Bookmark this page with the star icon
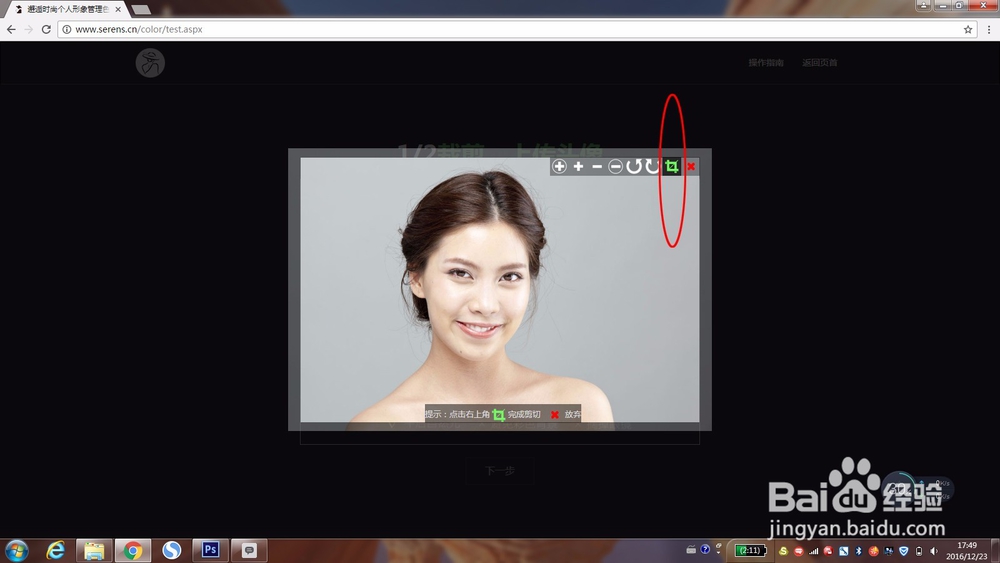This screenshot has height=563, width=1000. [x=968, y=29]
